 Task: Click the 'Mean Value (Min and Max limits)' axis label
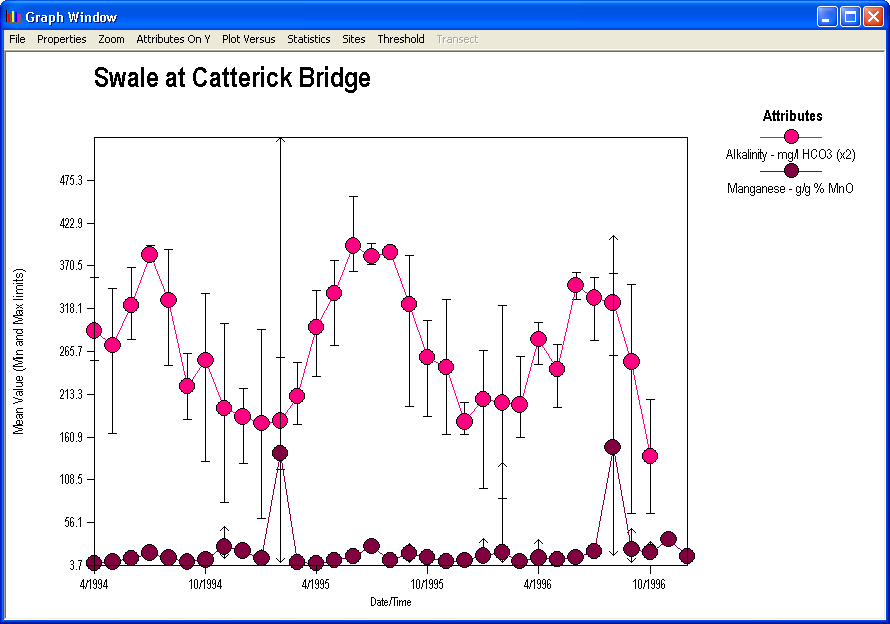click(19, 352)
